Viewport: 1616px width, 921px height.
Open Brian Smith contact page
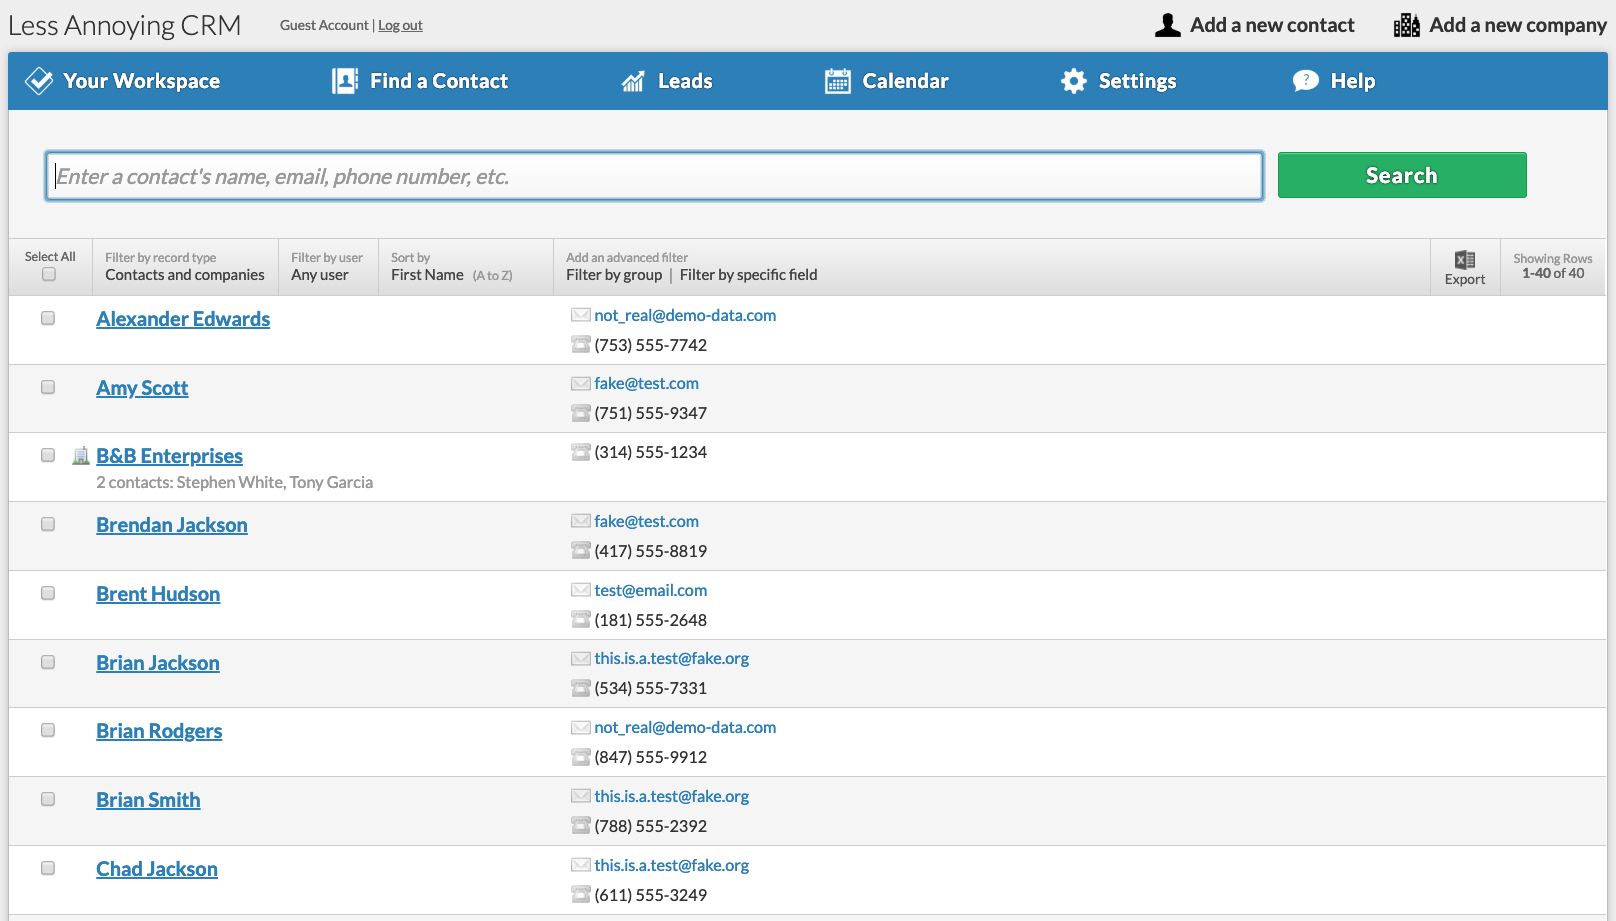(x=148, y=800)
